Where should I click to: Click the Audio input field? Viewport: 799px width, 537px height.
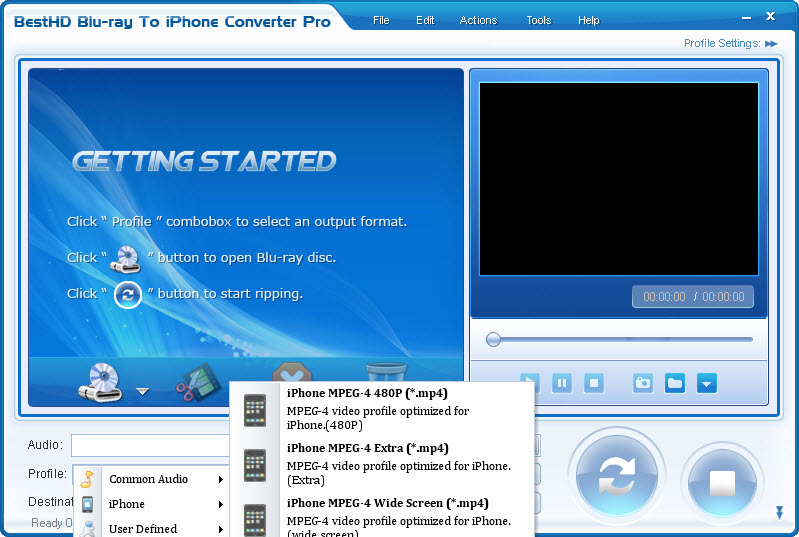150,446
